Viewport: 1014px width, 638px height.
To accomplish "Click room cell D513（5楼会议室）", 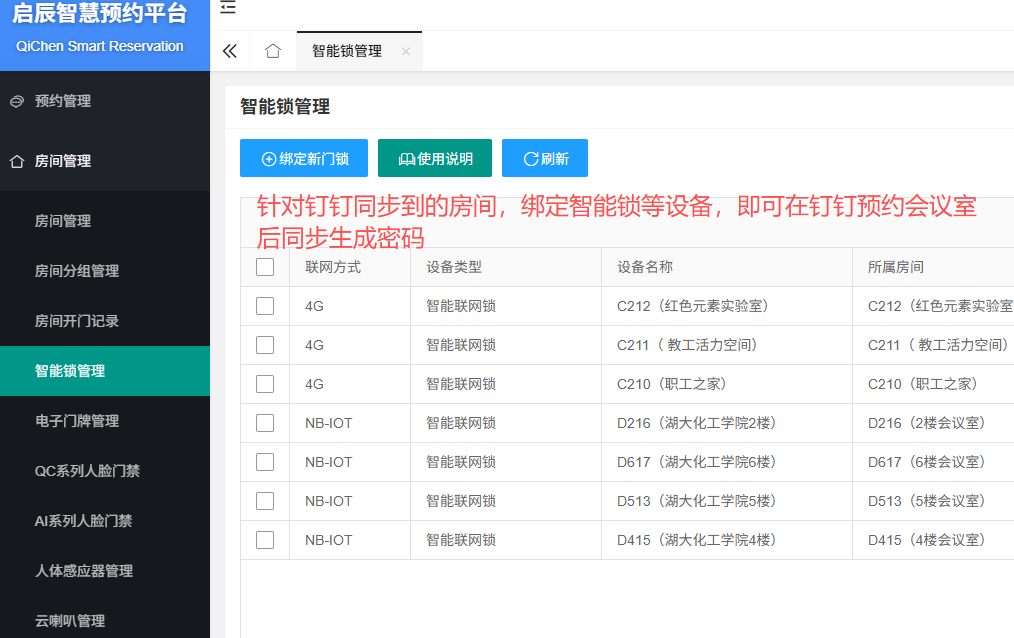I will [928, 501].
